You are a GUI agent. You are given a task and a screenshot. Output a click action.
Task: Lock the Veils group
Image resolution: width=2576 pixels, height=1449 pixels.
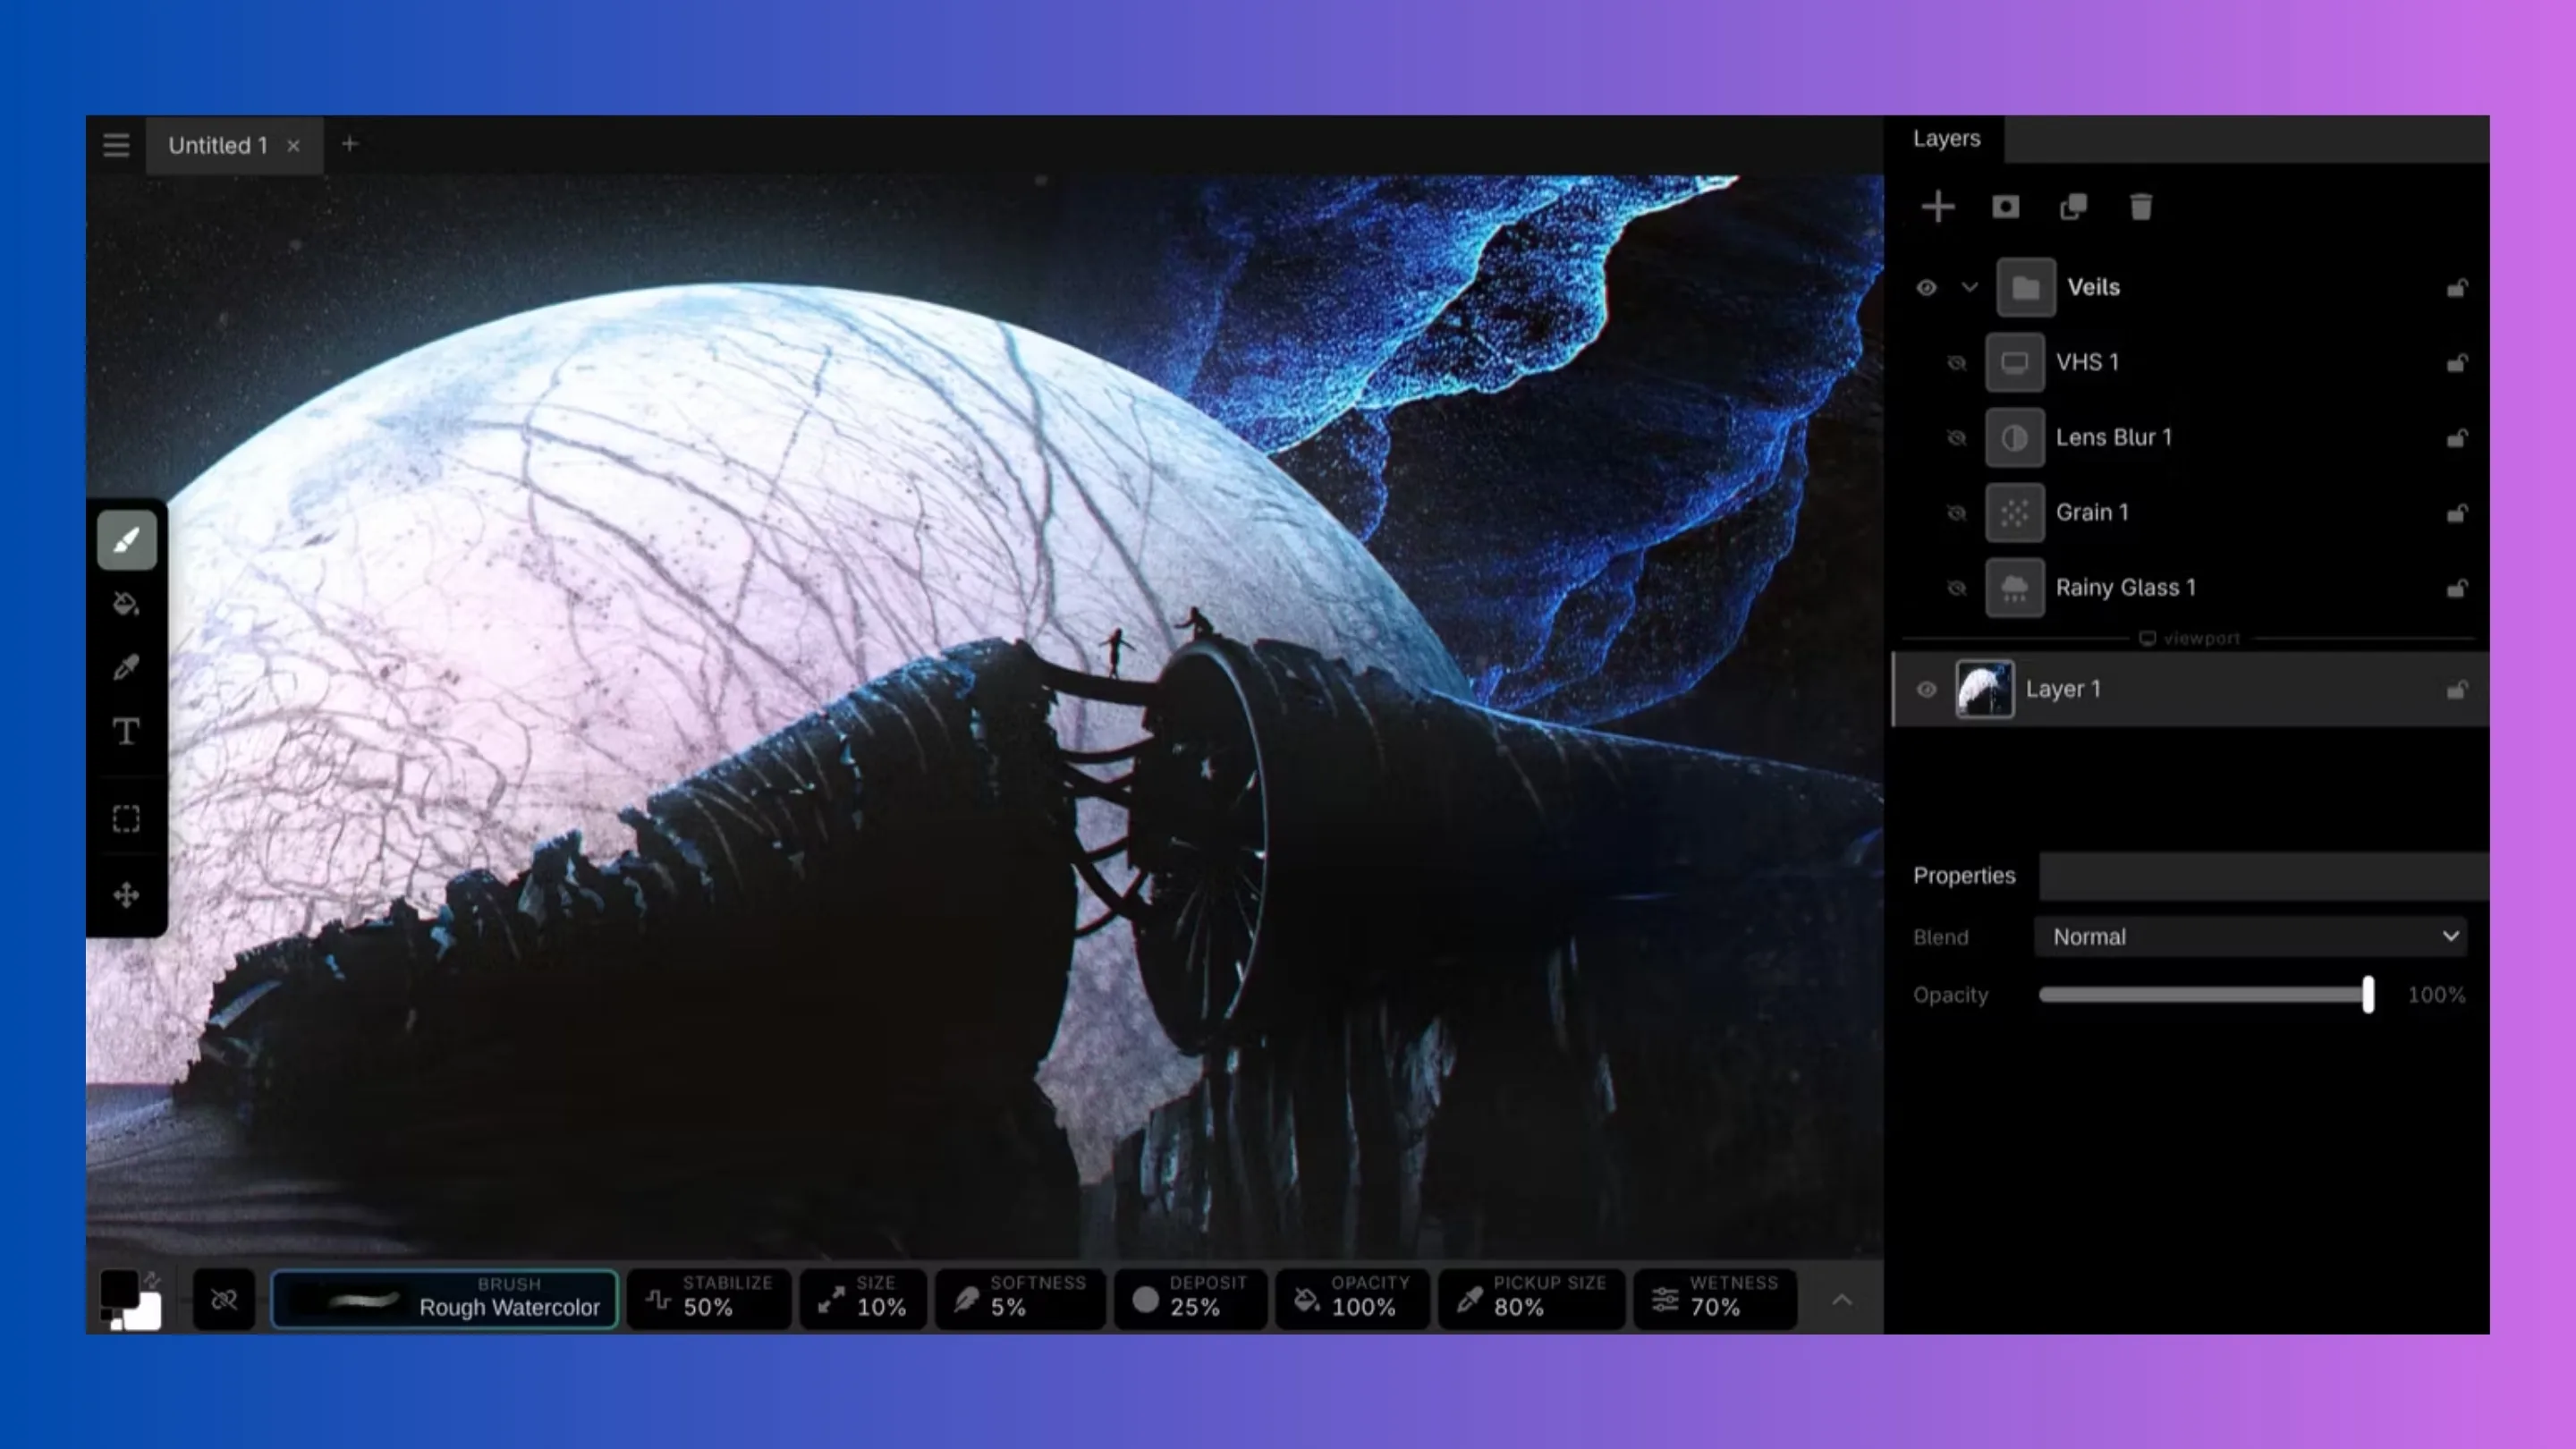(x=2457, y=288)
